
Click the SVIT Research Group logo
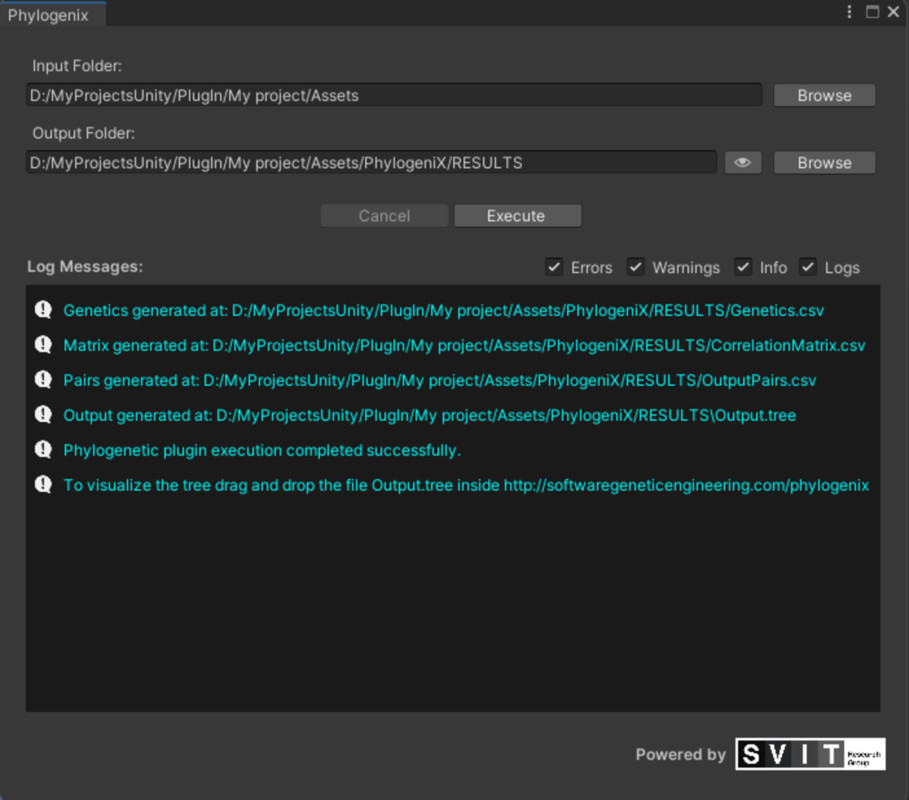click(x=810, y=754)
